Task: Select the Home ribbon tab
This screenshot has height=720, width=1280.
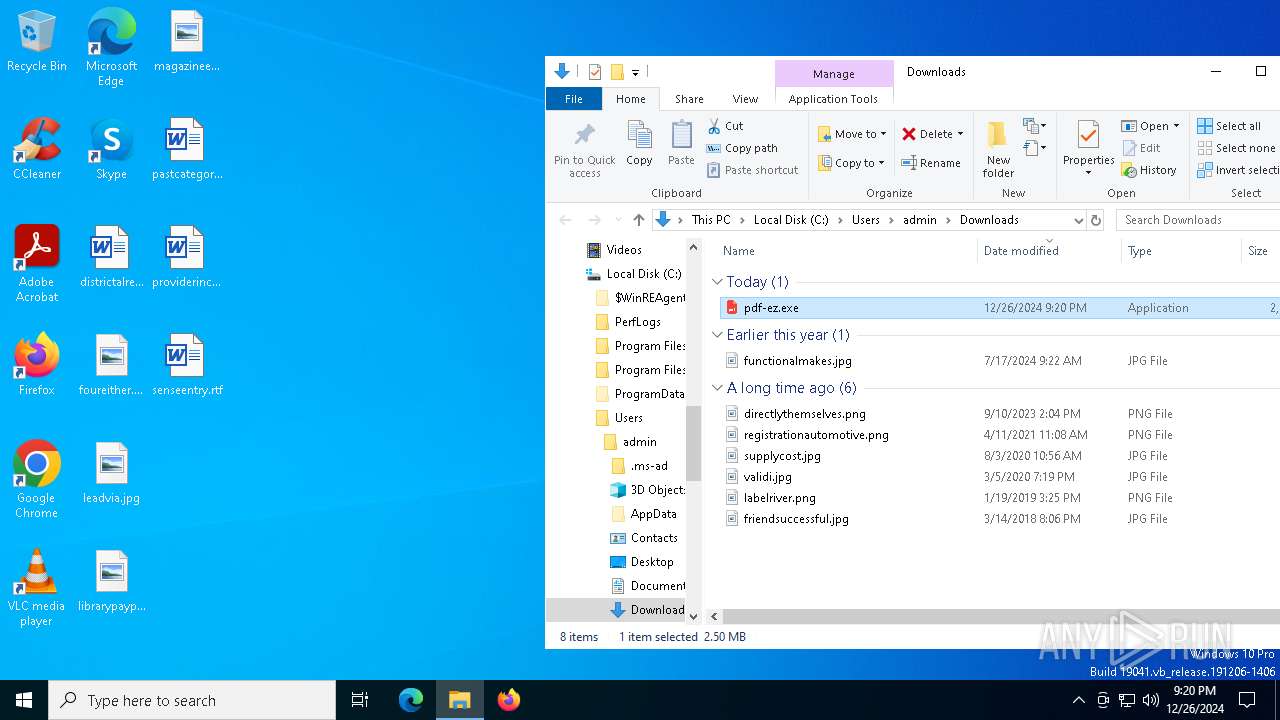Action: [631, 99]
